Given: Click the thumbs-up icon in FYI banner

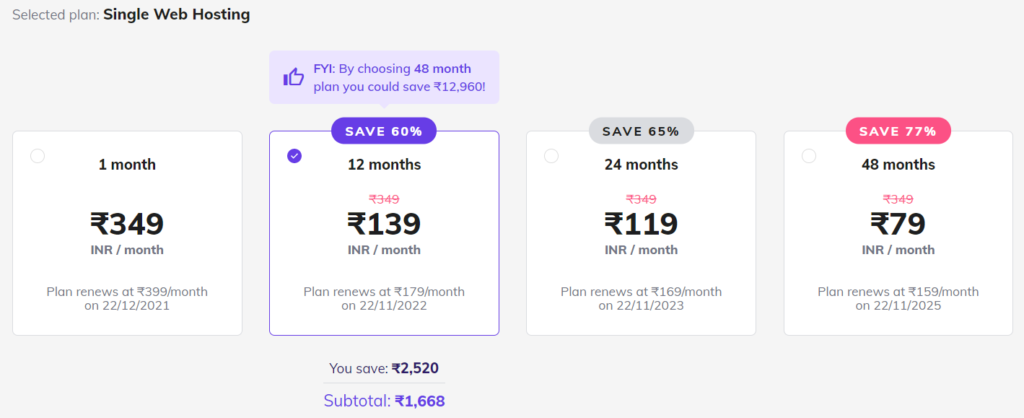Looking at the screenshot, I should [x=294, y=78].
